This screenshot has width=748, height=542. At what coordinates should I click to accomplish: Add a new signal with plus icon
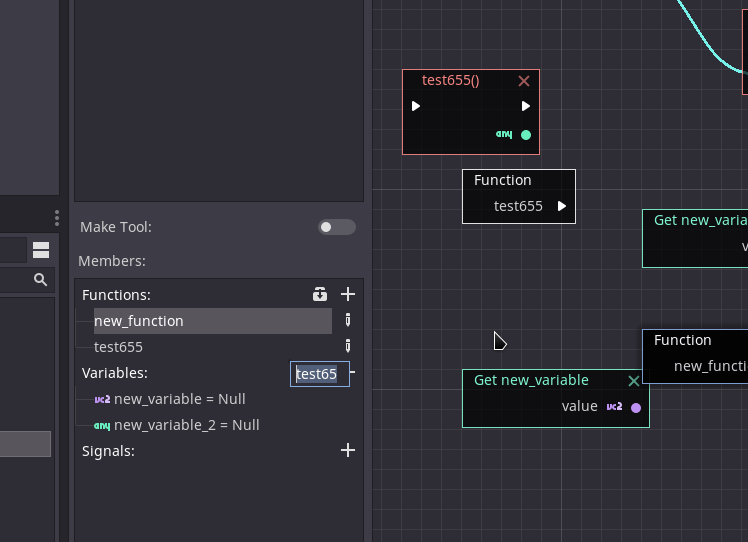(x=348, y=450)
